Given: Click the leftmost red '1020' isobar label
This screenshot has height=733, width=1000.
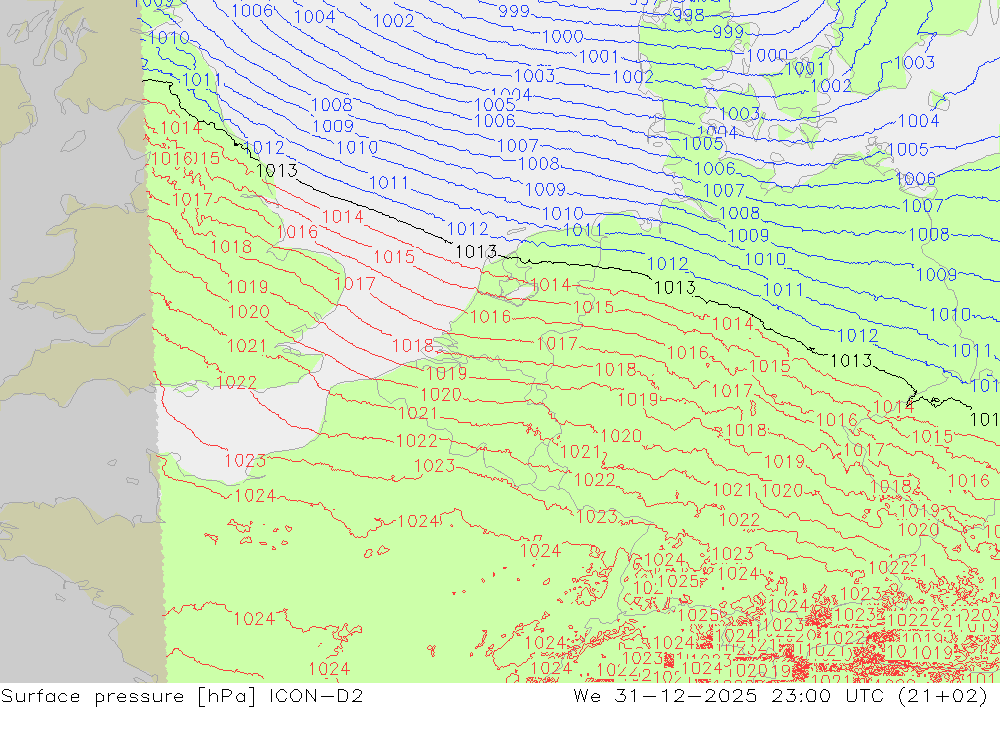Looking at the screenshot, I should (249, 312).
